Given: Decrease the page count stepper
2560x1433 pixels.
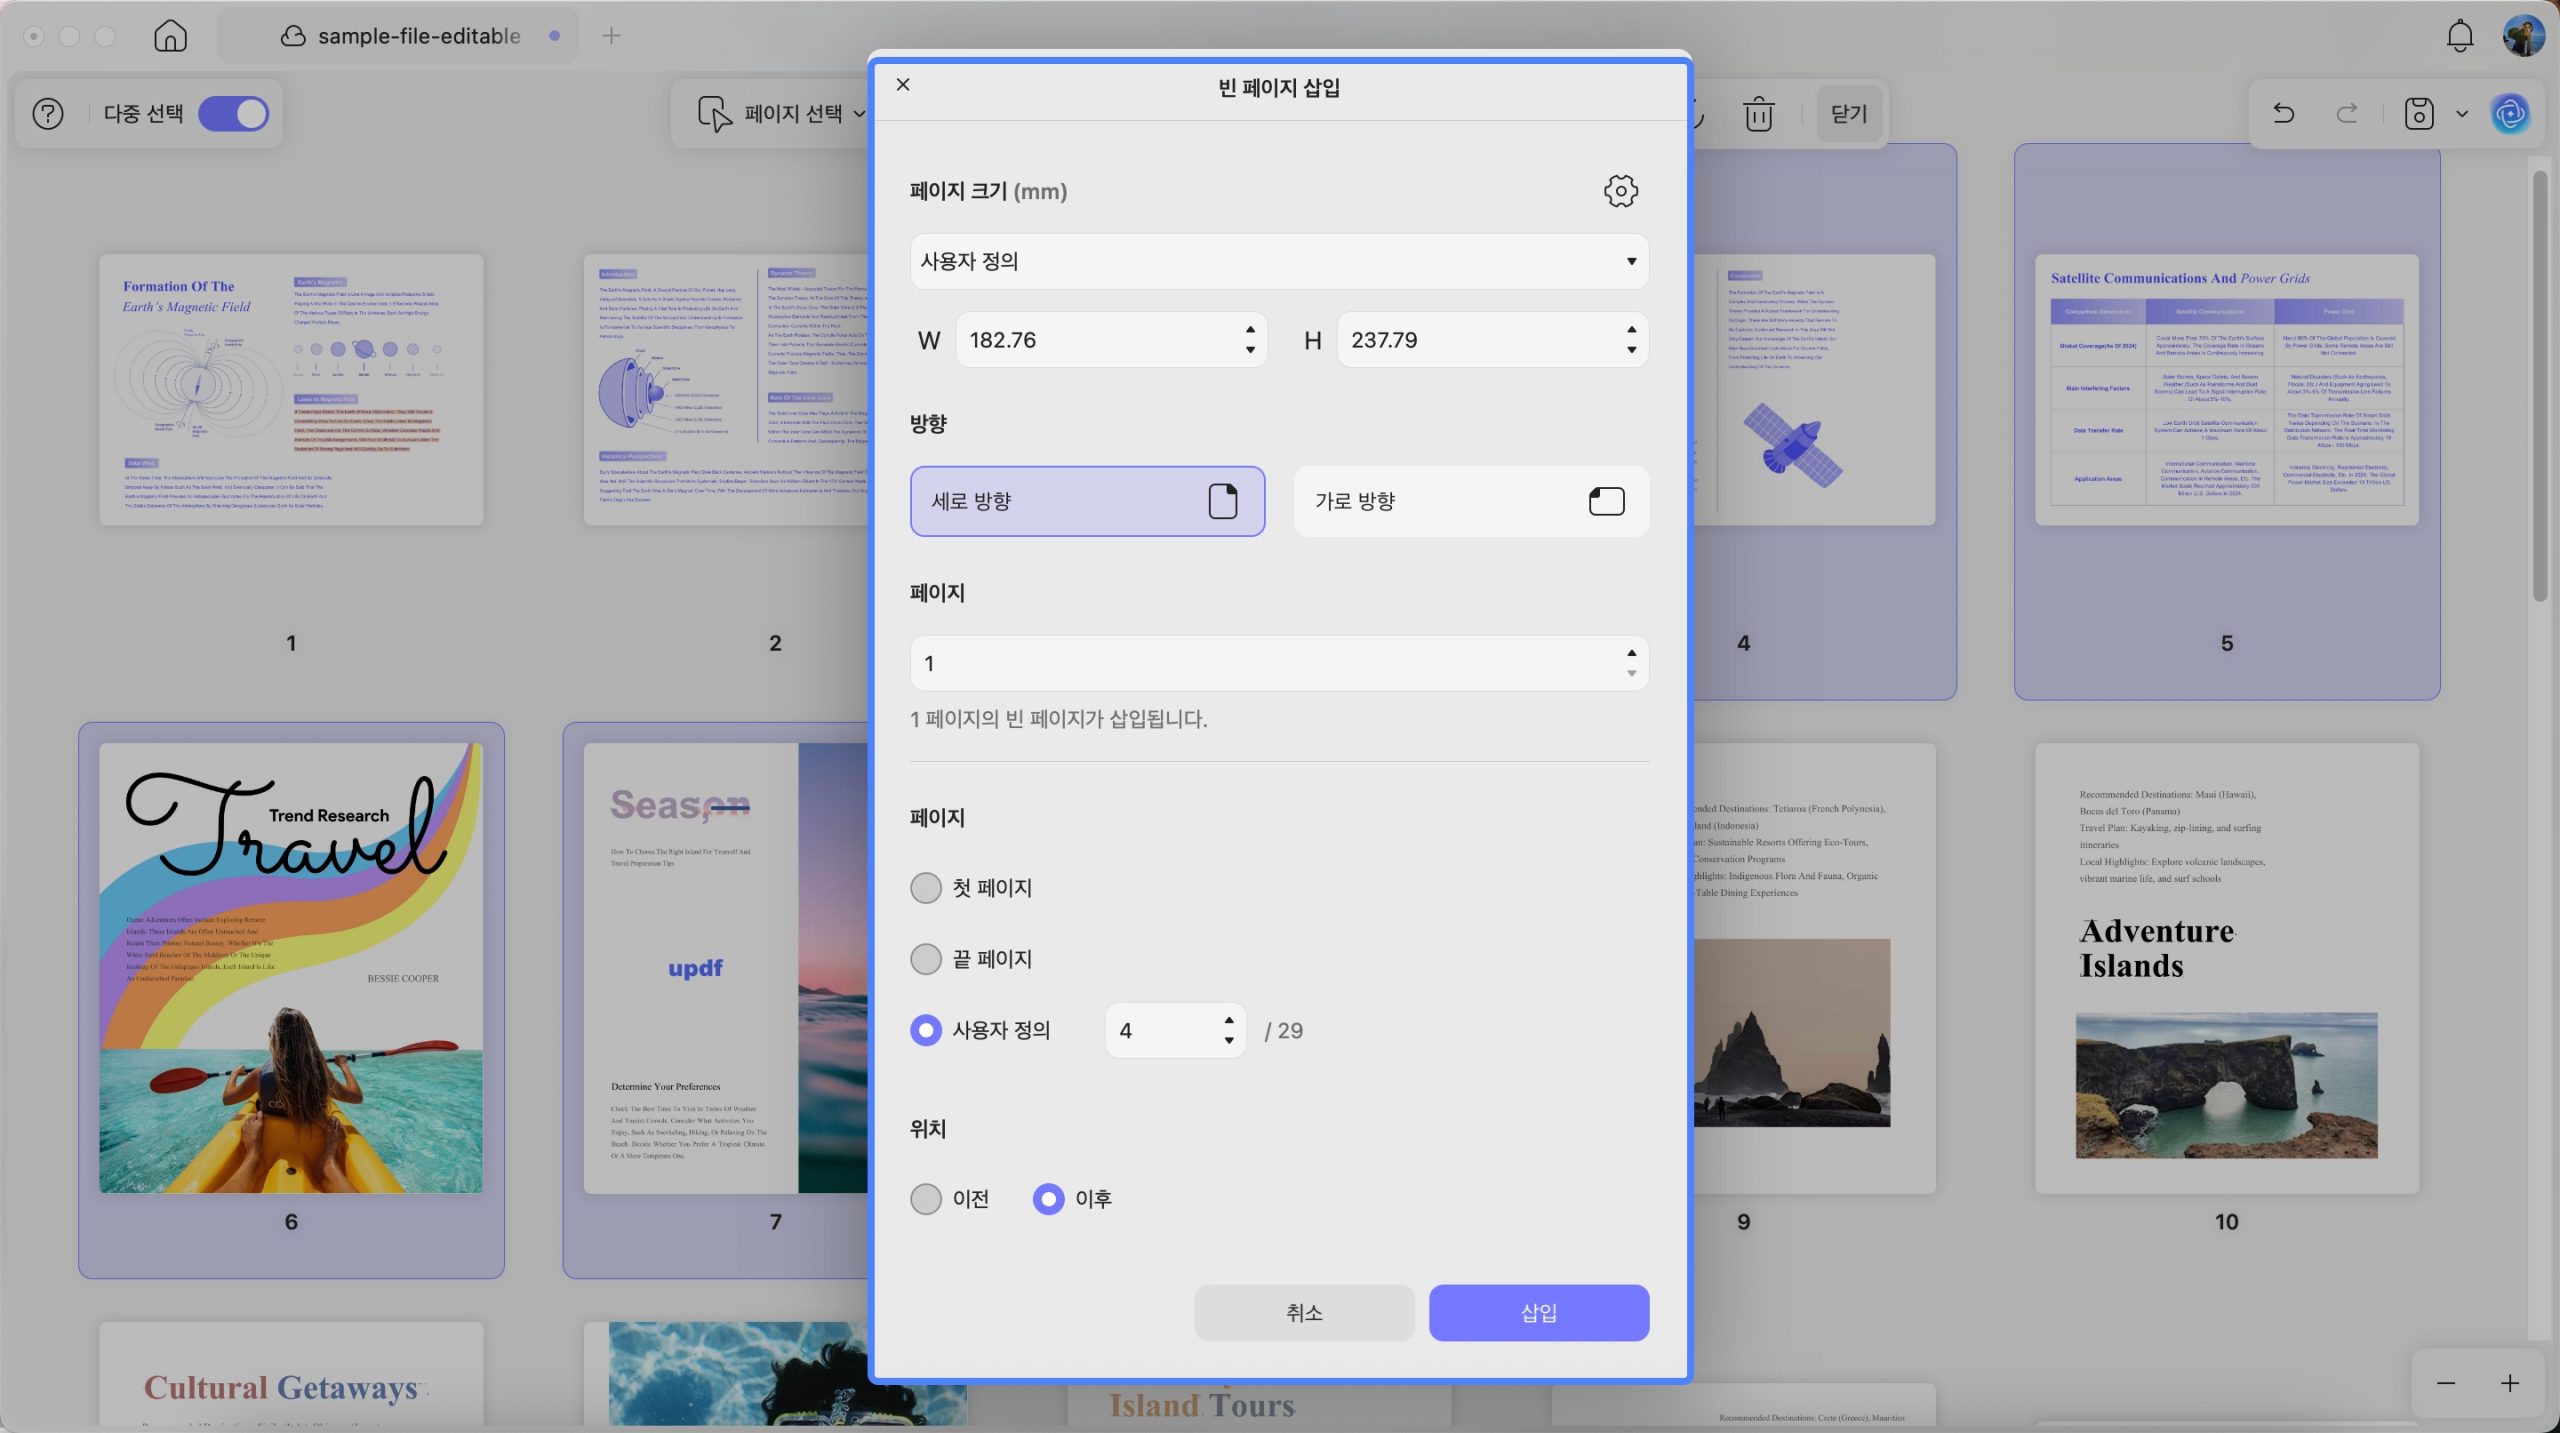Looking at the screenshot, I should click(1632, 674).
